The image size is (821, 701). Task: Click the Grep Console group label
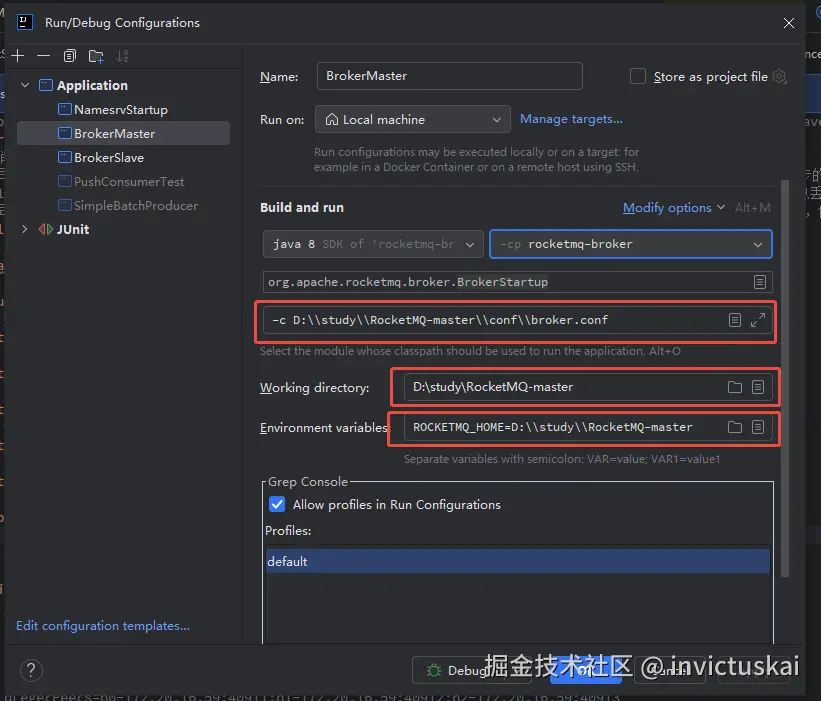(x=308, y=482)
